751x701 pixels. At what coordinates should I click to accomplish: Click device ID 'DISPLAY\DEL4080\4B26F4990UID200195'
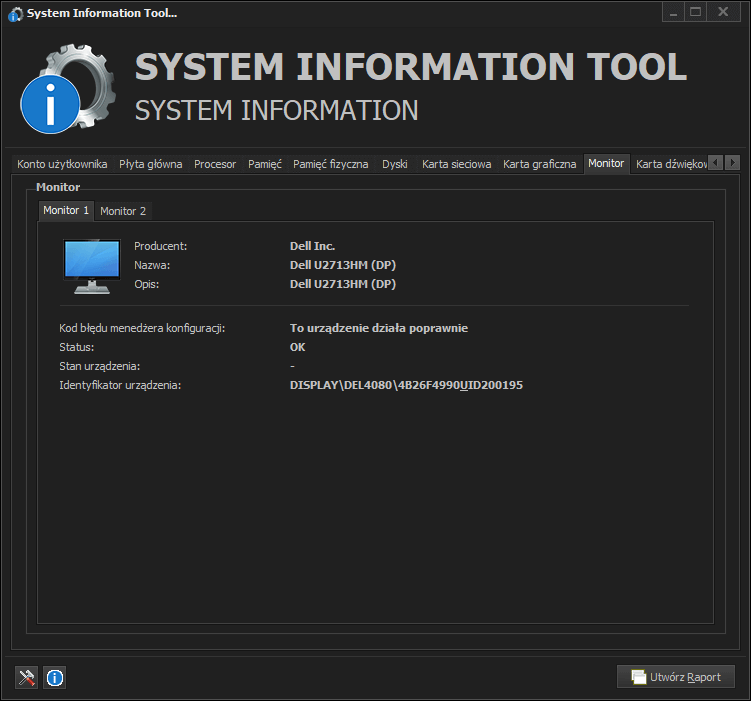point(406,385)
